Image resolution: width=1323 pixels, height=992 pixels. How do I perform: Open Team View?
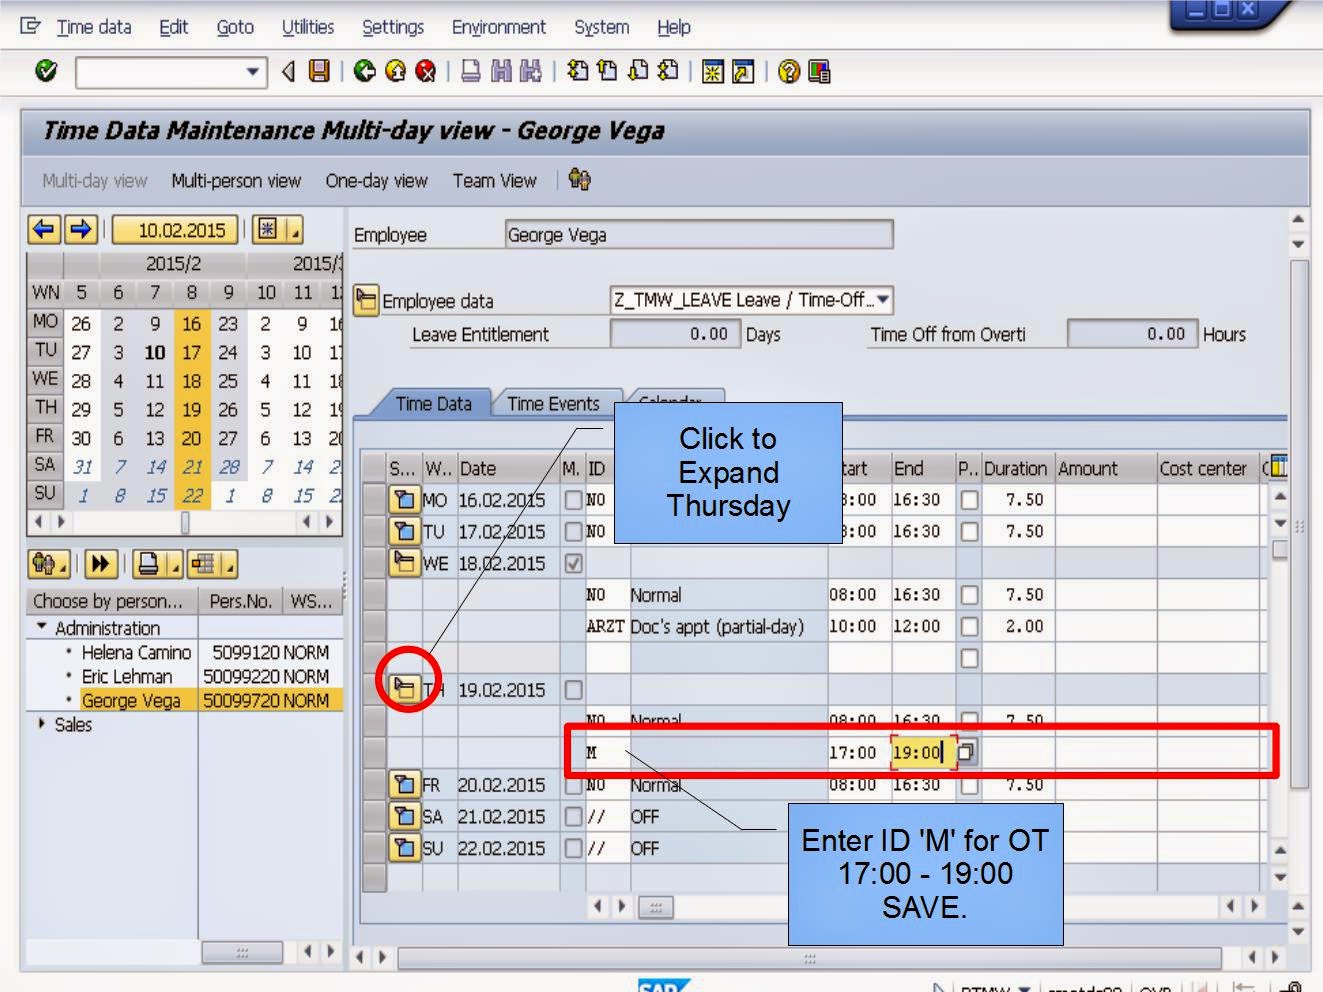pos(494,180)
